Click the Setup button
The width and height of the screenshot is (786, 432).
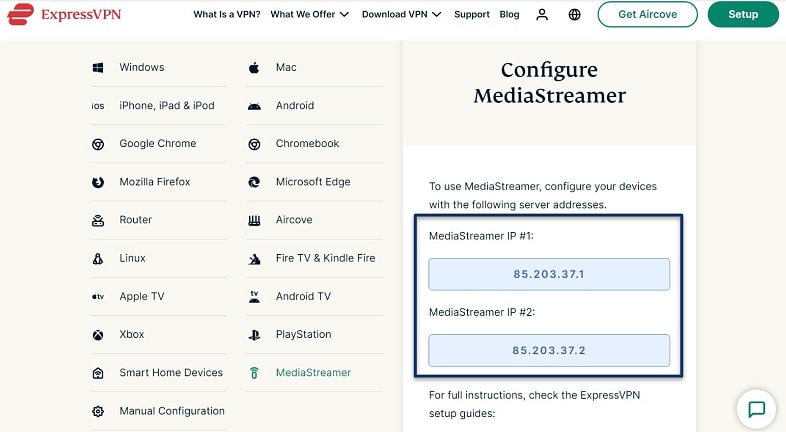pyautogui.click(x=743, y=15)
